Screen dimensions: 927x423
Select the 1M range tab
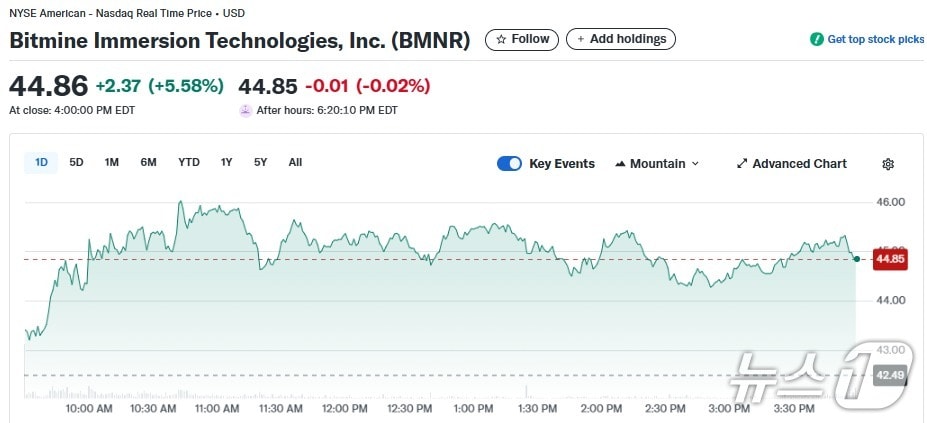[112, 163]
